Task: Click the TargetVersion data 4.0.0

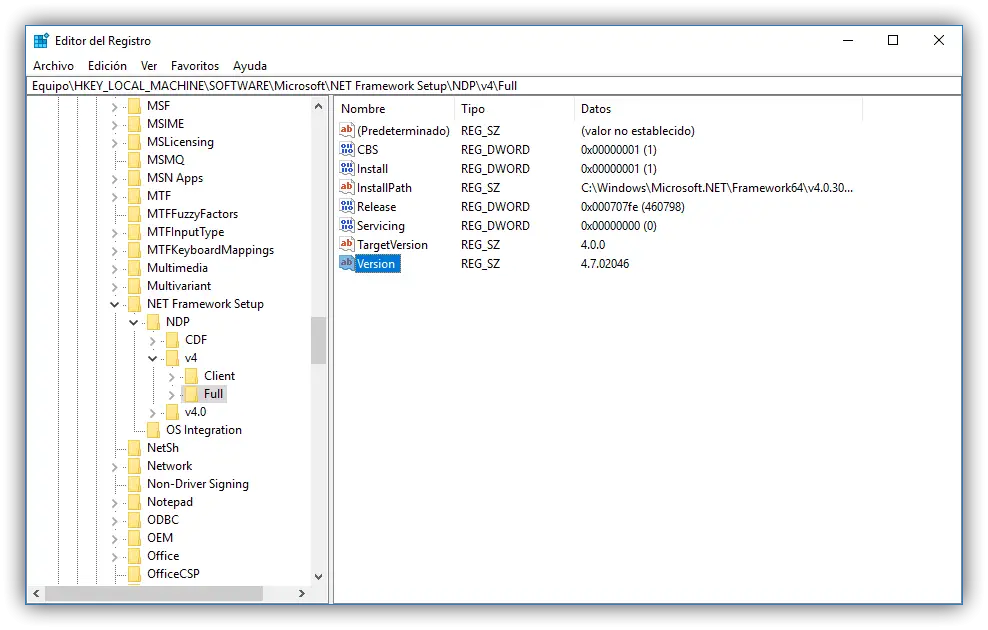Action: coord(593,244)
